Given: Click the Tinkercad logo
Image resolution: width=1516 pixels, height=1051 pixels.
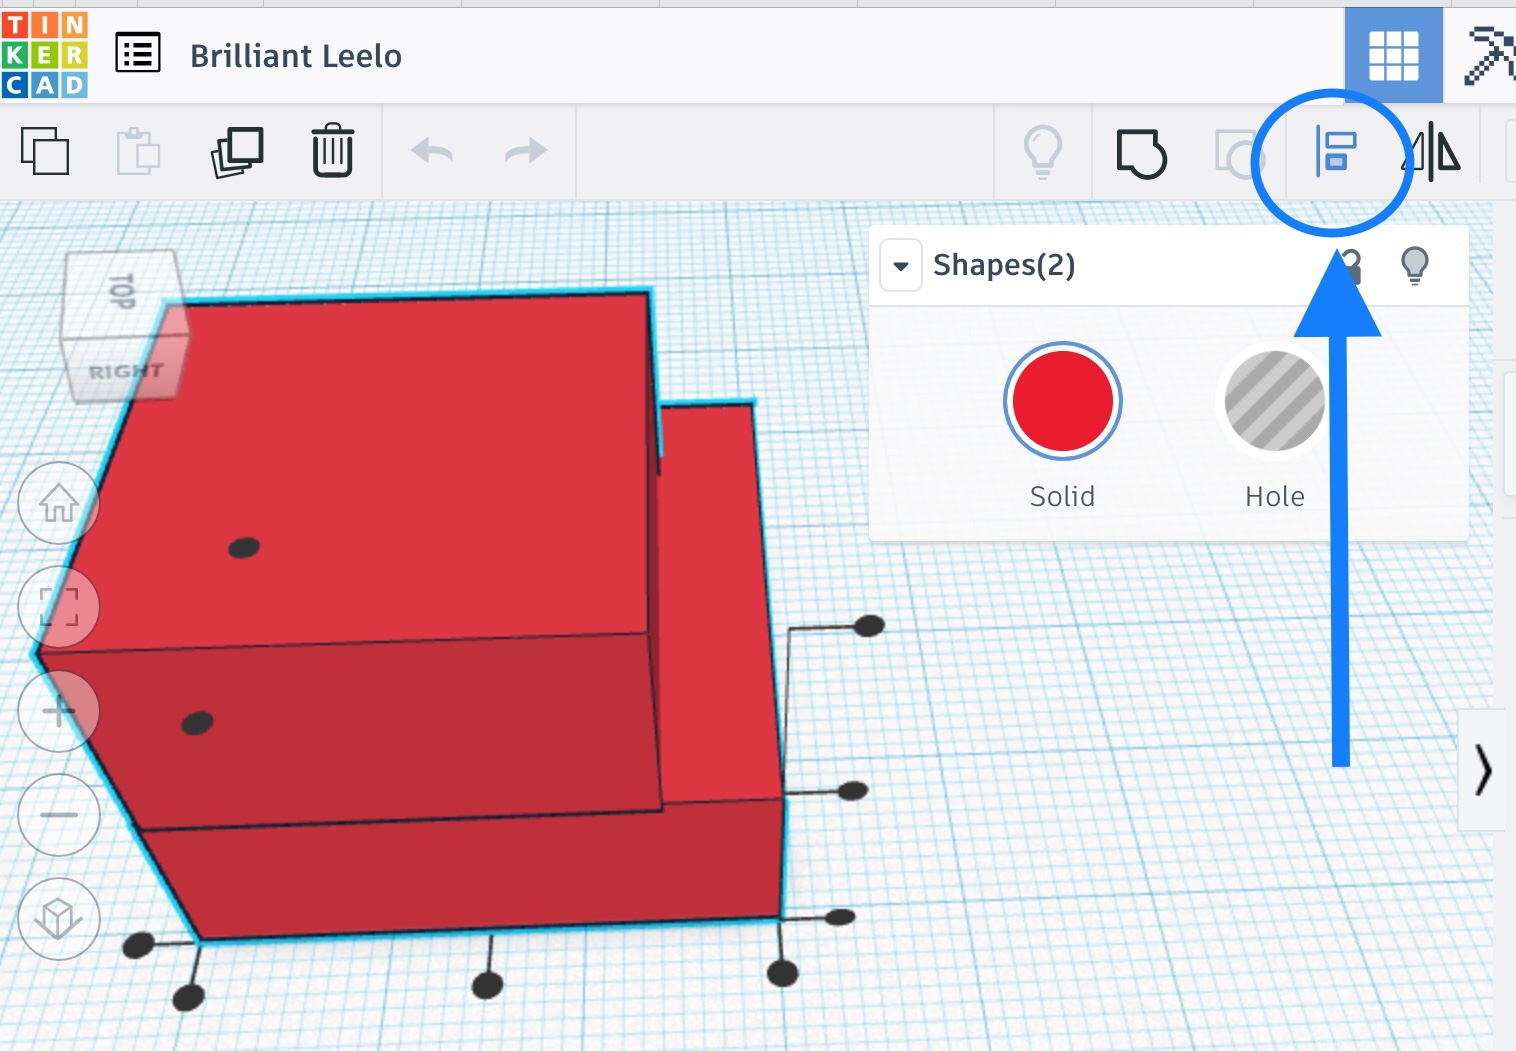Looking at the screenshot, I should pos(45,55).
